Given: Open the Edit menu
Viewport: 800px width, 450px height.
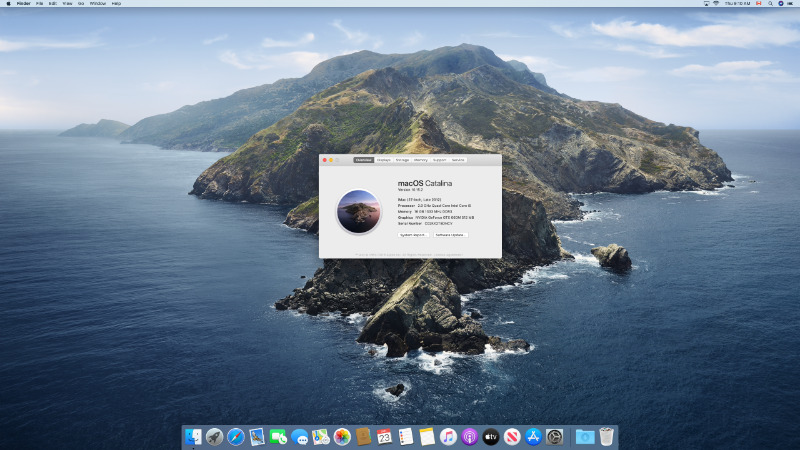Looking at the screenshot, I should point(53,3).
